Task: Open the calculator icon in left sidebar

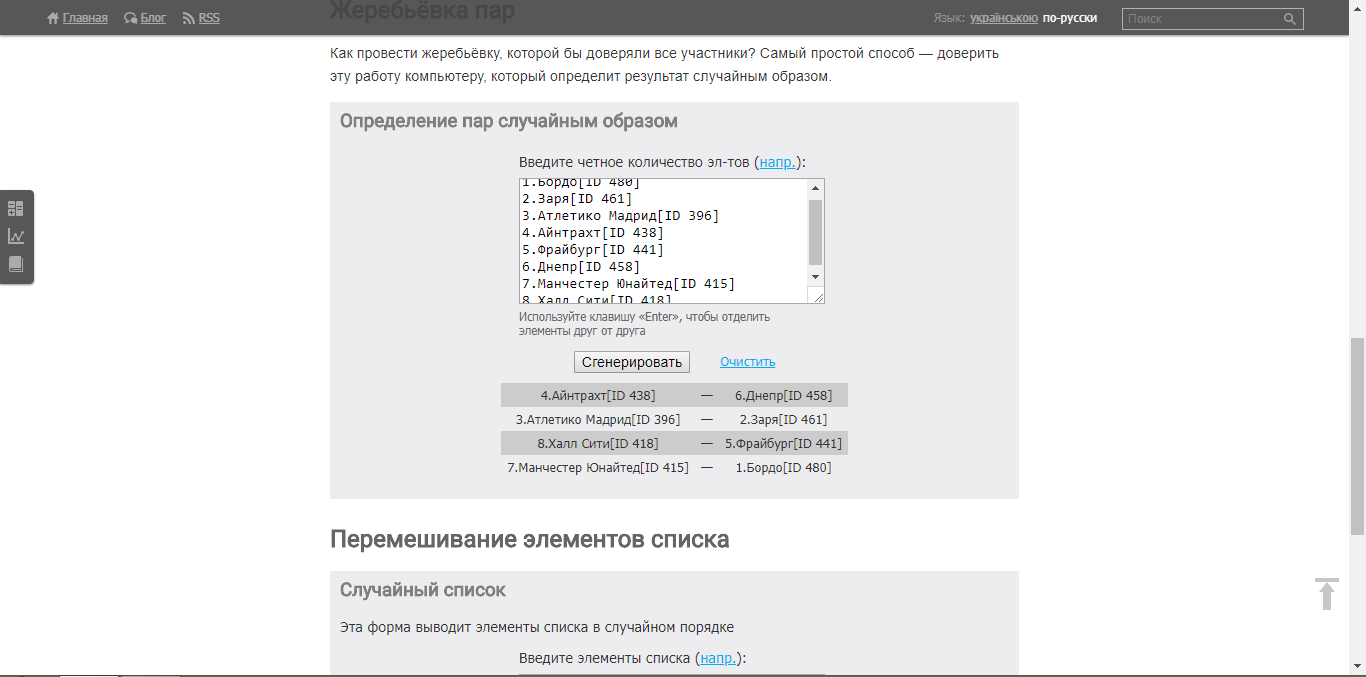Action: [x=16, y=208]
